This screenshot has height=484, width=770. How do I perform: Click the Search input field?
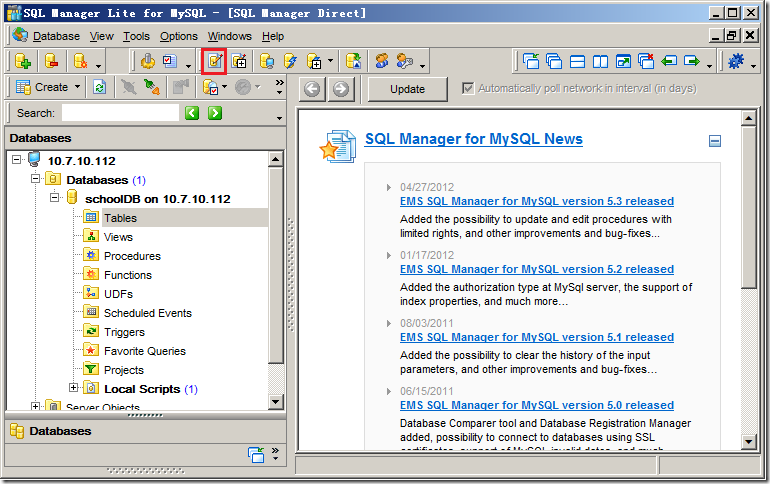(x=120, y=113)
